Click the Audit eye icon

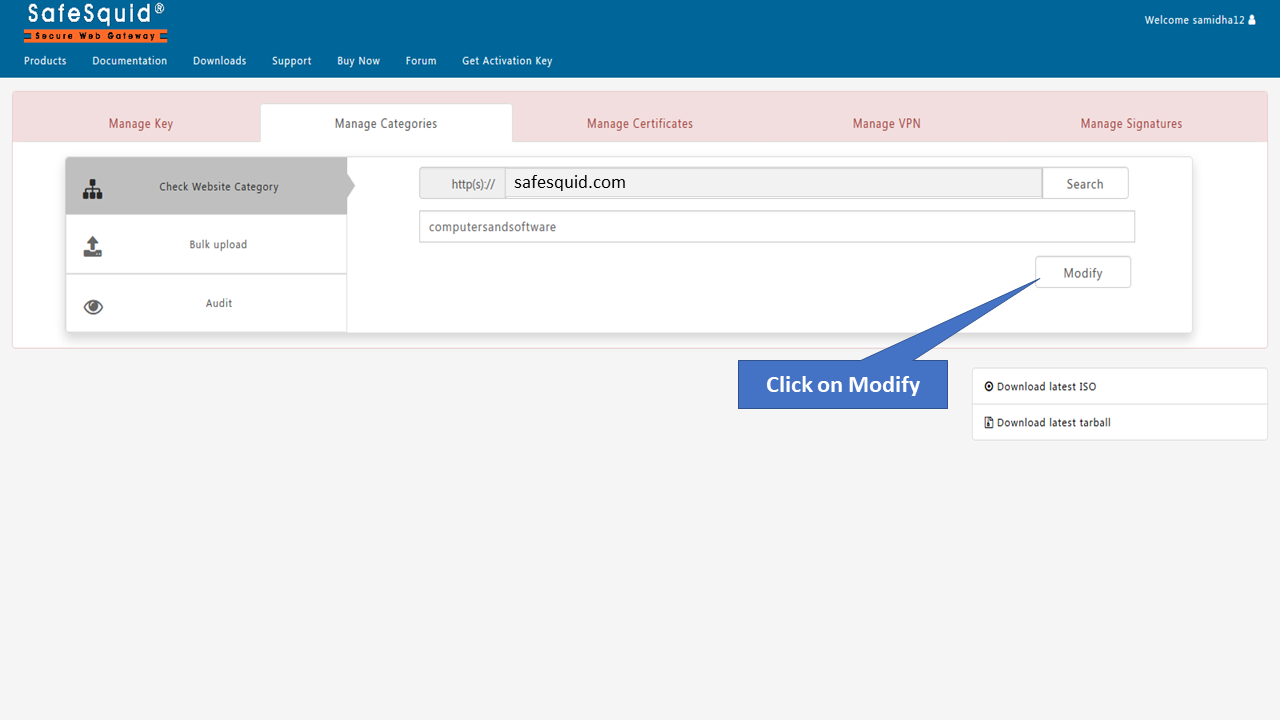pos(93,307)
